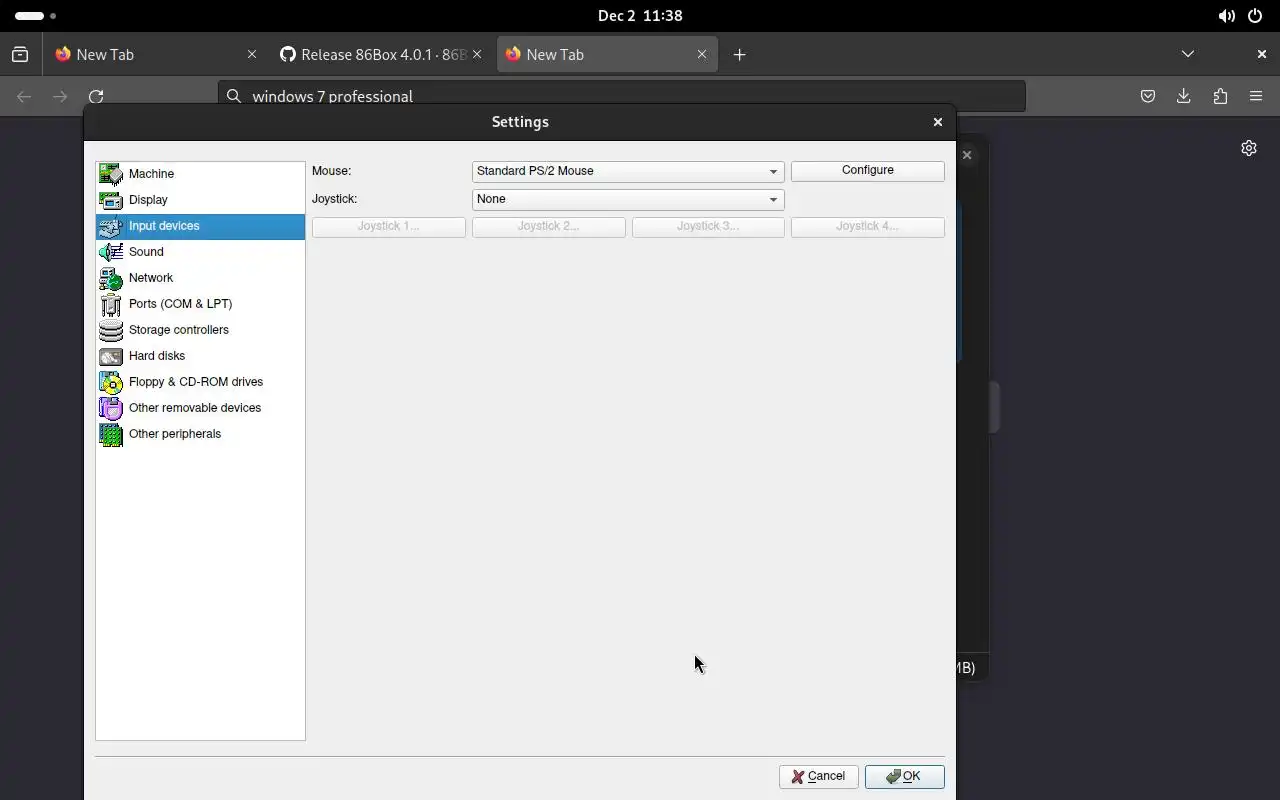This screenshot has width=1280, height=800.
Task: Select Other peripherals label in sidebar
Action: click(x=175, y=434)
